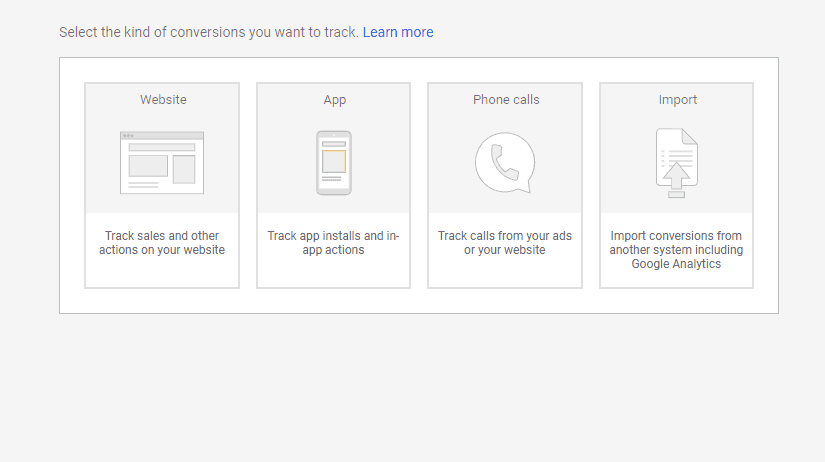Click the lined page corner of the Import icon
This screenshot has width=825, height=462.
point(689,137)
